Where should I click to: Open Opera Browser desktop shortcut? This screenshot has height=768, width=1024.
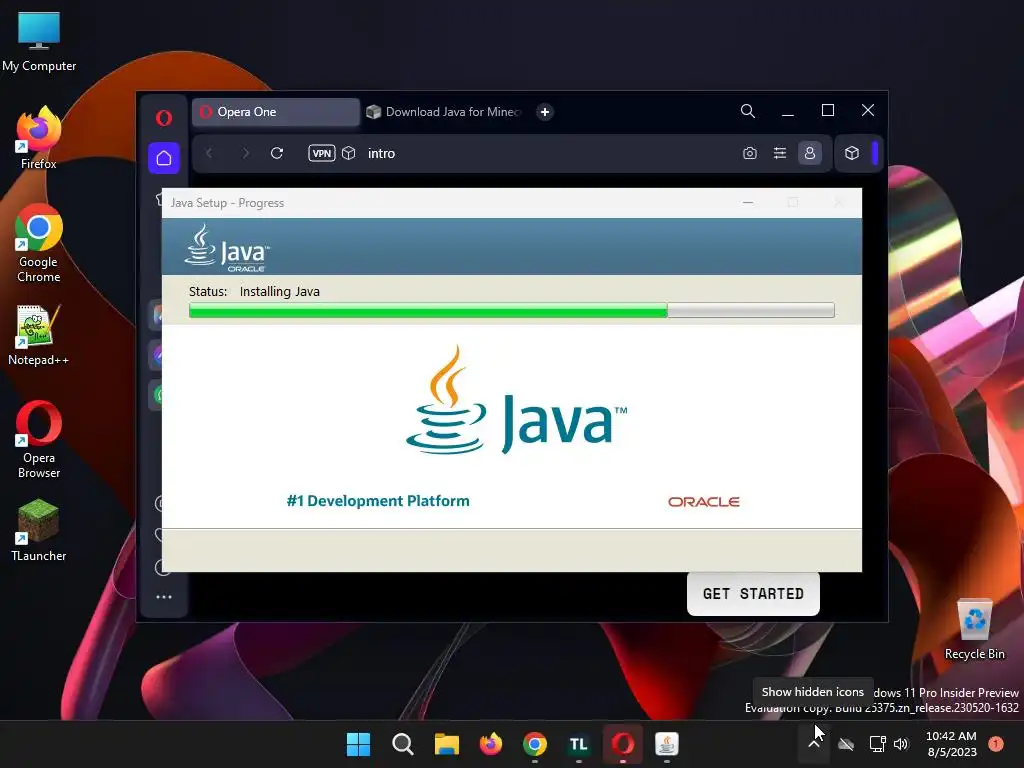39,440
